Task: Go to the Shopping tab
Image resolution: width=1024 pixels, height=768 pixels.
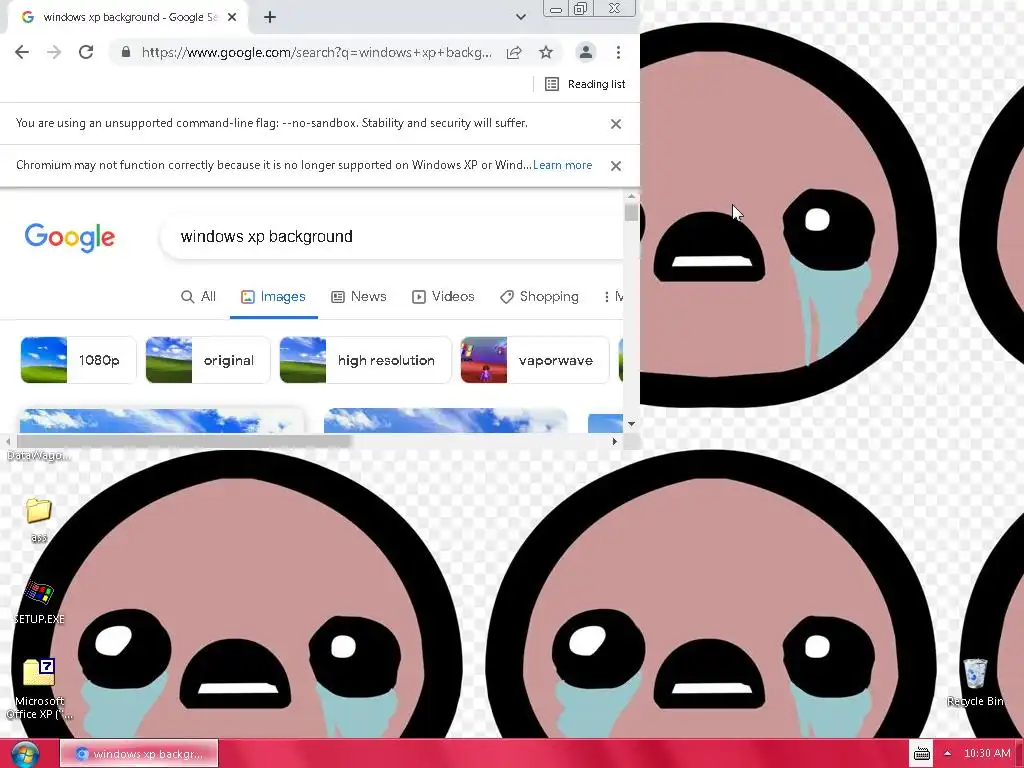Action: [539, 296]
